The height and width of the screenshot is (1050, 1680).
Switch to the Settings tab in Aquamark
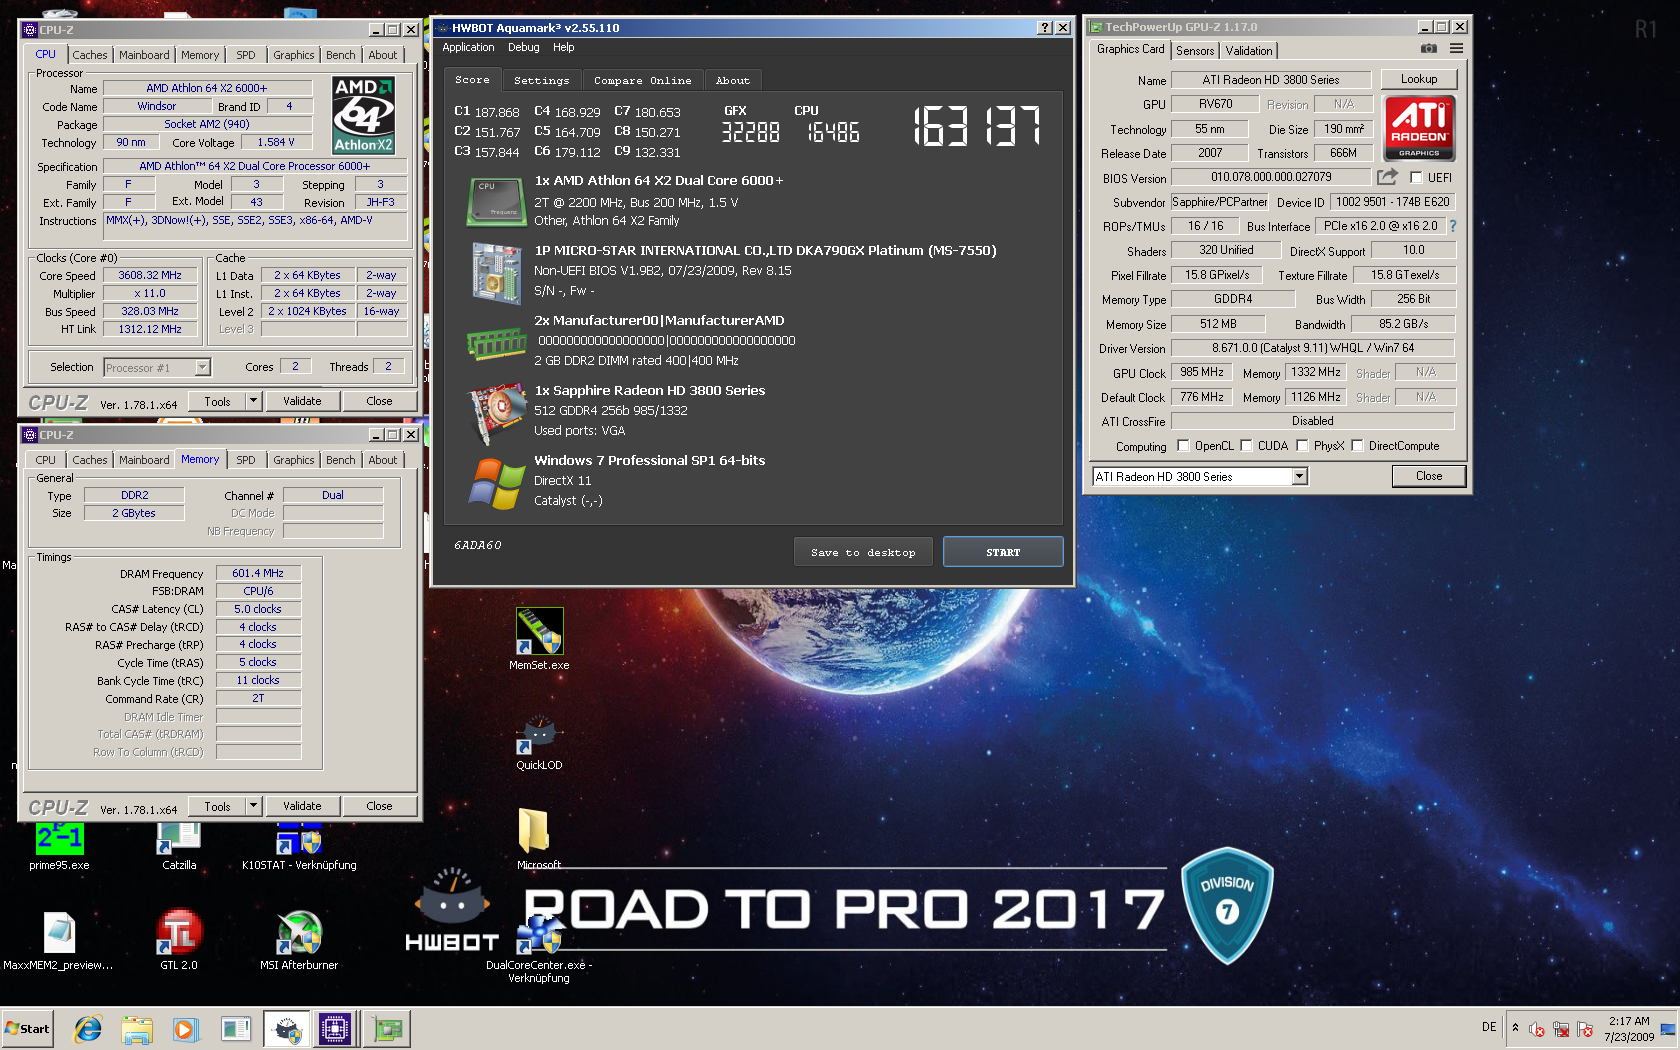click(541, 80)
